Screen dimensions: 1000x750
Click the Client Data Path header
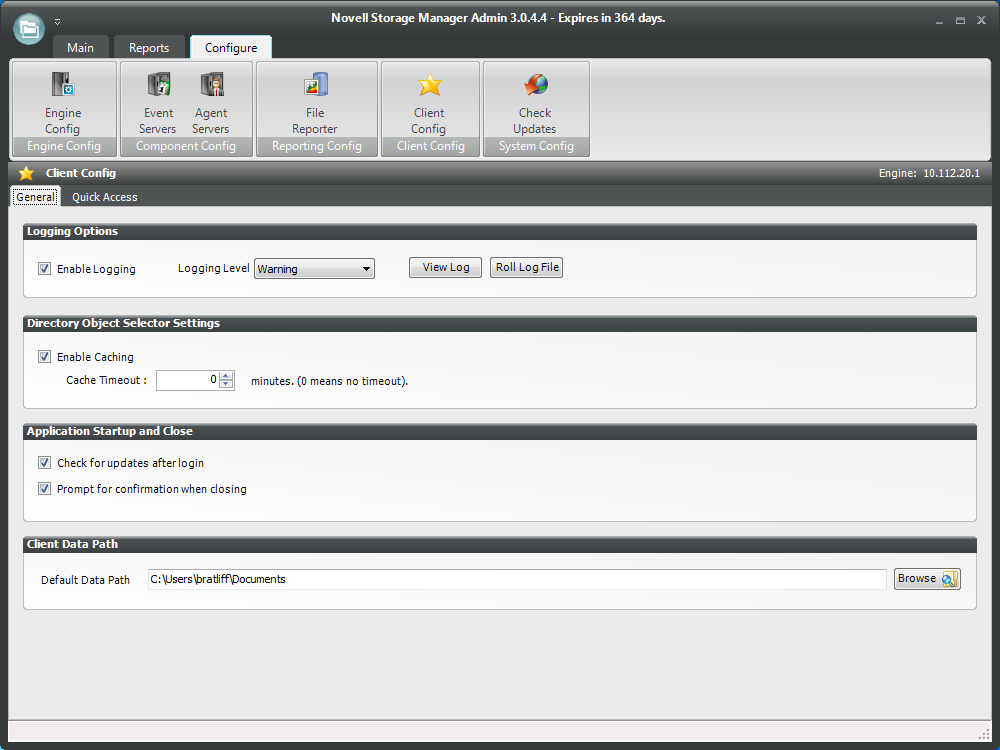click(x=500, y=544)
